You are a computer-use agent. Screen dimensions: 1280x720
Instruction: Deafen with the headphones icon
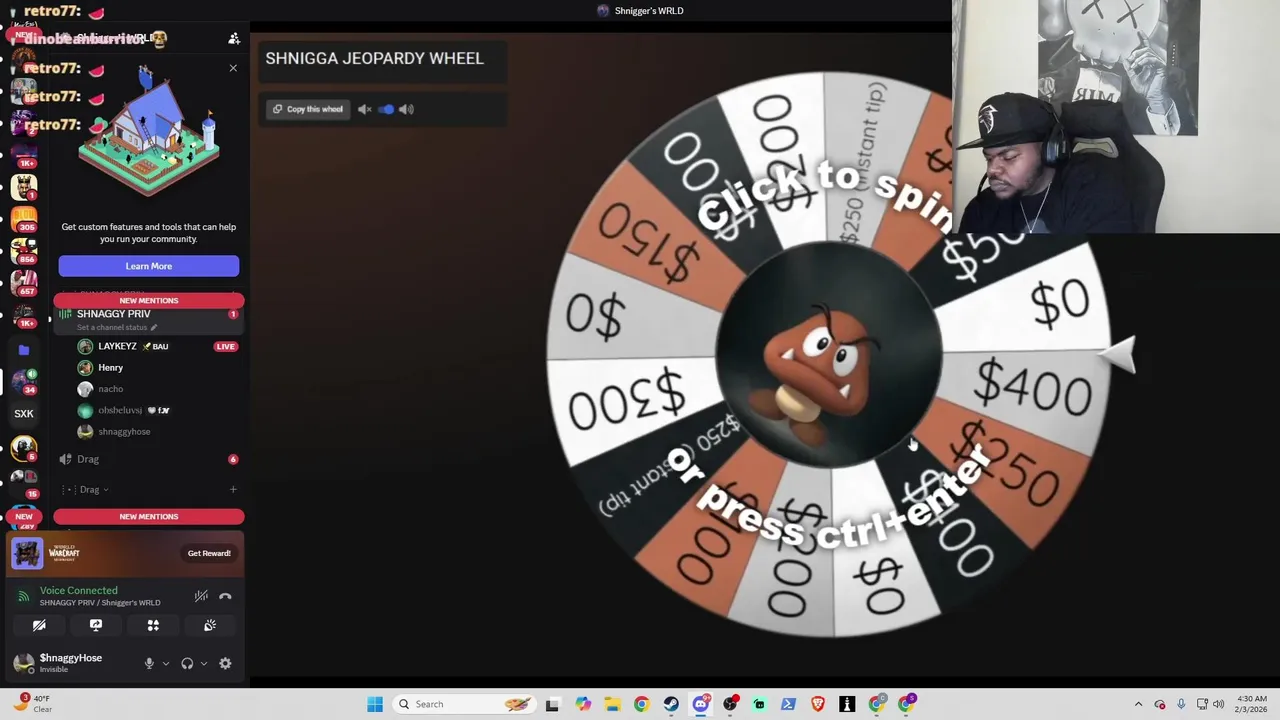(x=187, y=663)
